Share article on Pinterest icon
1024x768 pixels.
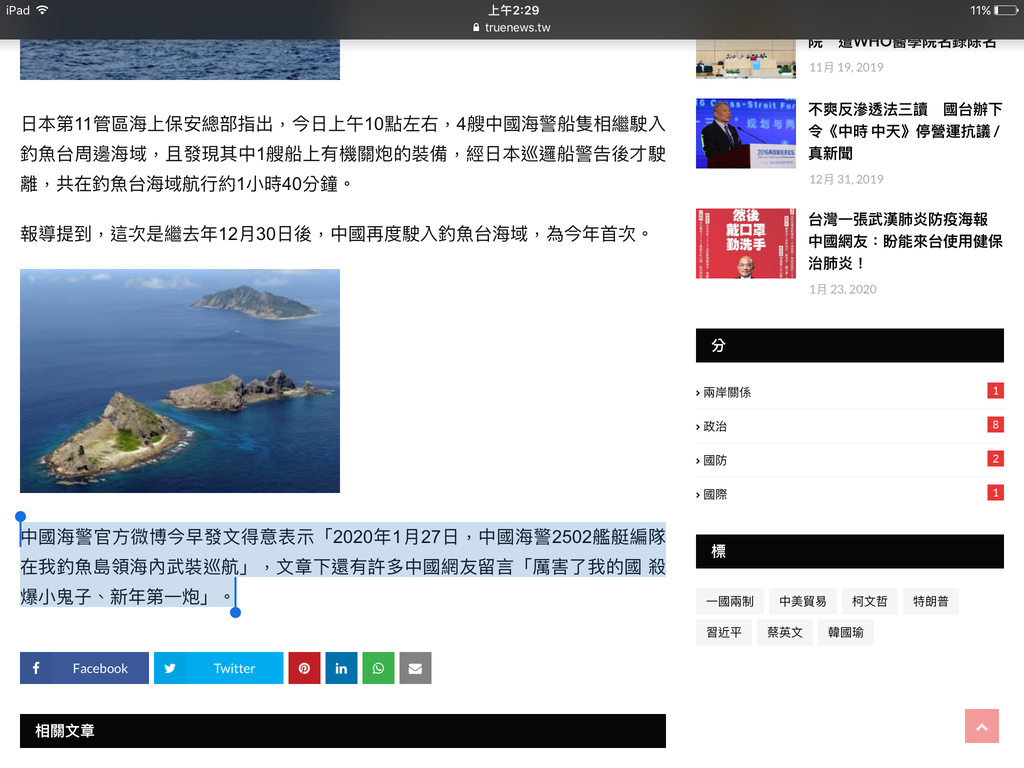pos(304,667)
